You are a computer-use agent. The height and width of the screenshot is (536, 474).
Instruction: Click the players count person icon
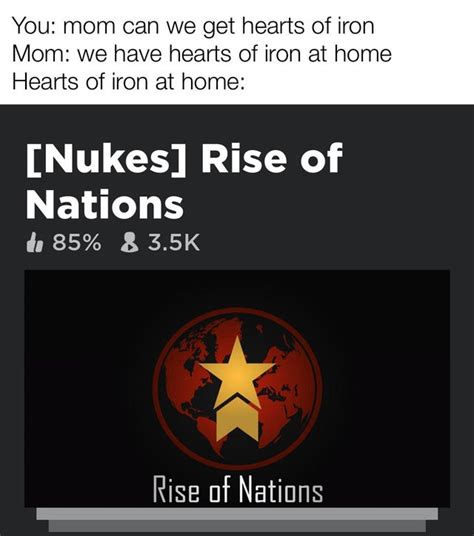130,242
